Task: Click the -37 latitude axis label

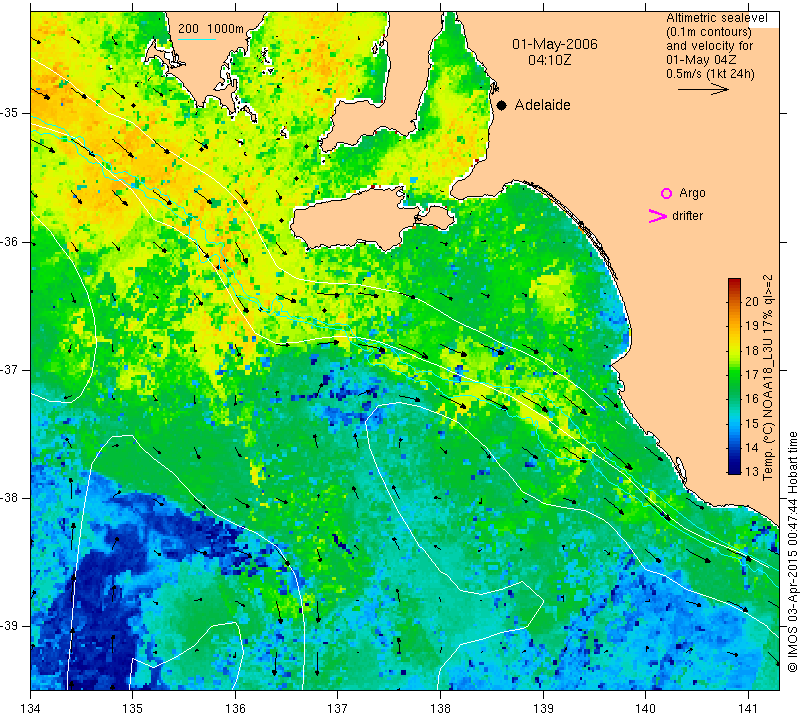Action: 9,369
